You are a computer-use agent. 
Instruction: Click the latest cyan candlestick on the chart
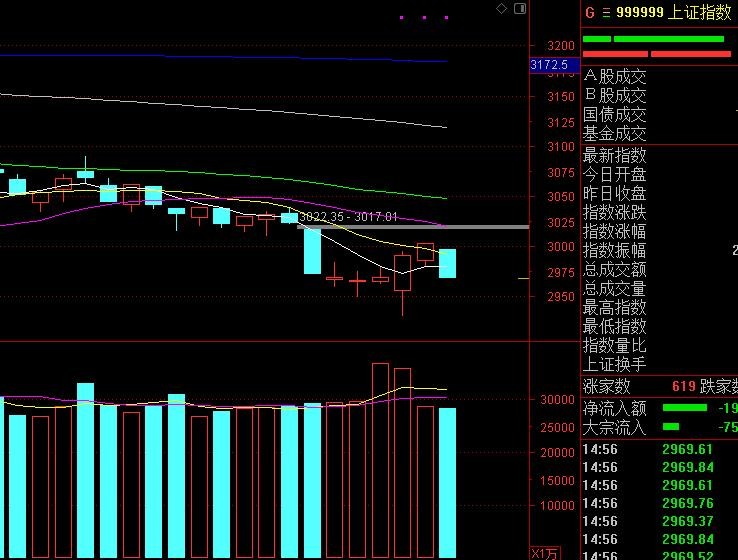tap(447, 263)
